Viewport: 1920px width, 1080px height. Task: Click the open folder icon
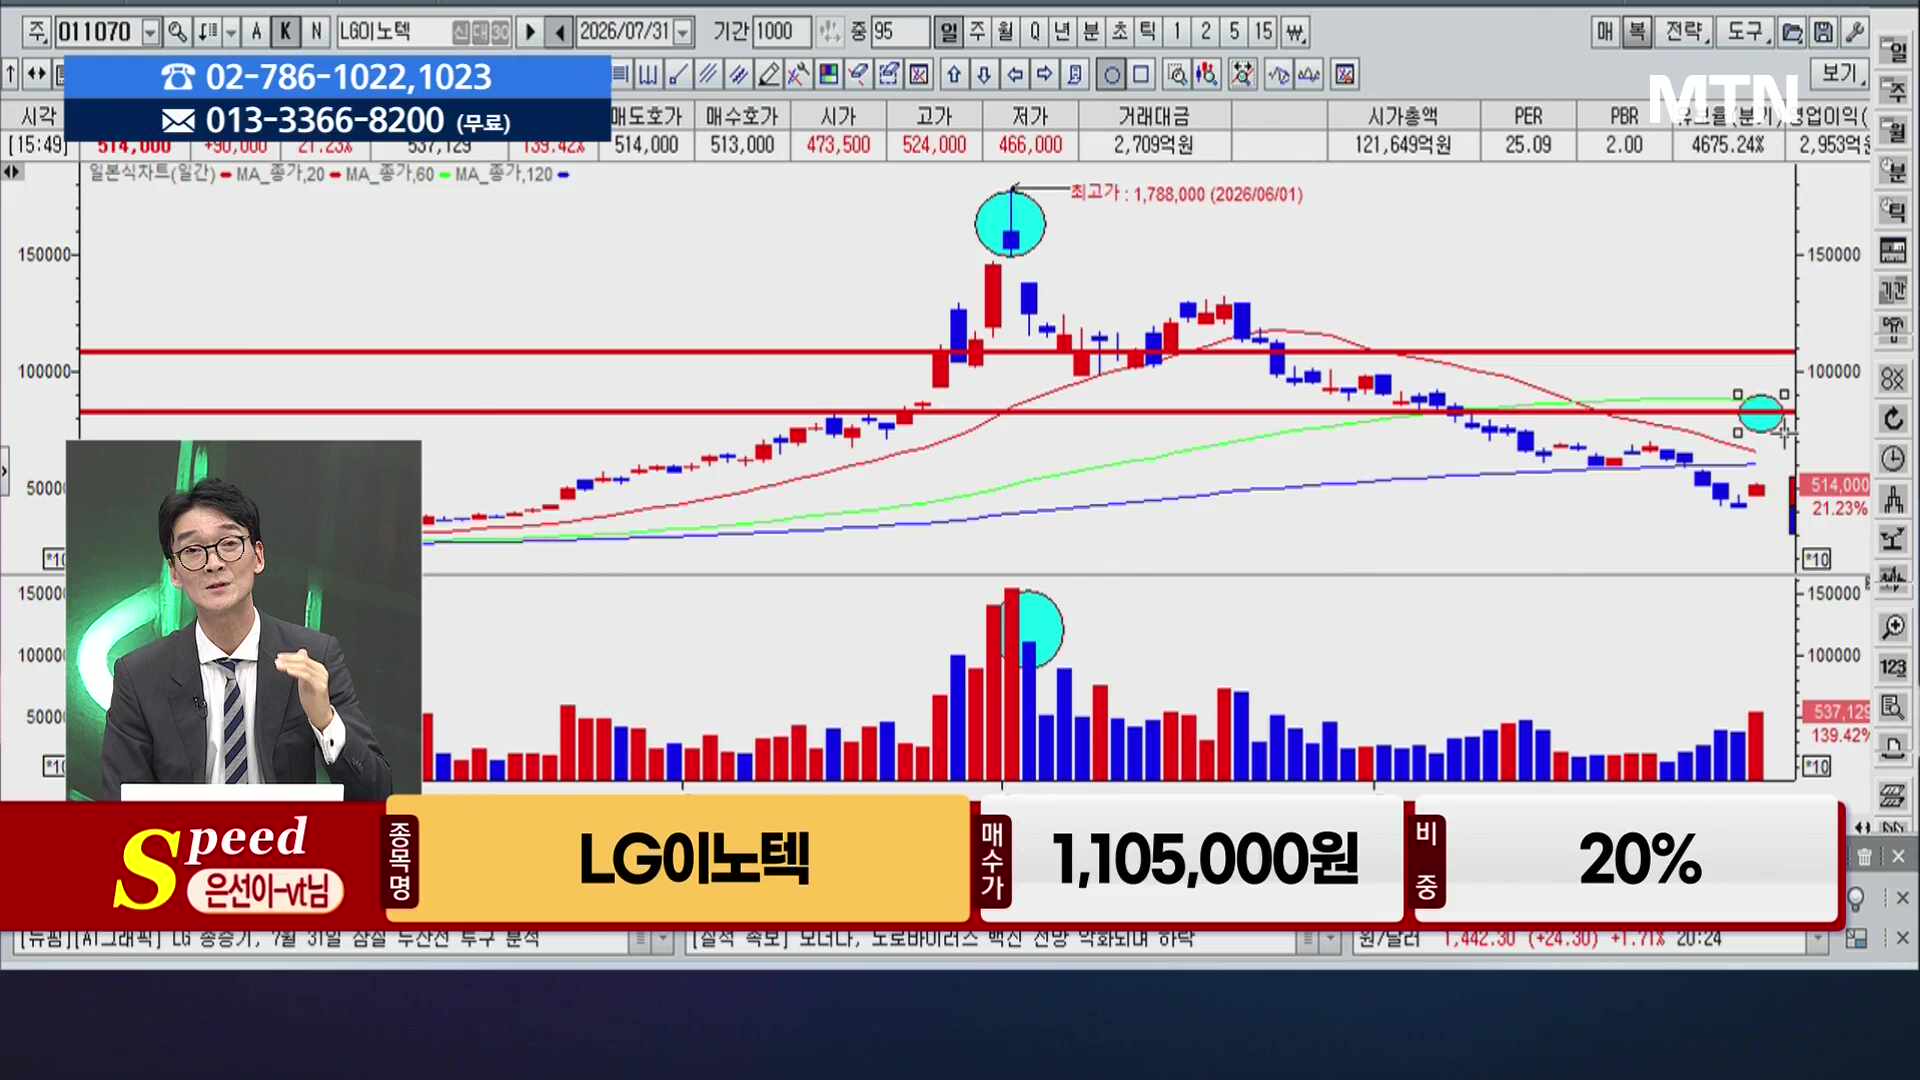pos(1793,32)
